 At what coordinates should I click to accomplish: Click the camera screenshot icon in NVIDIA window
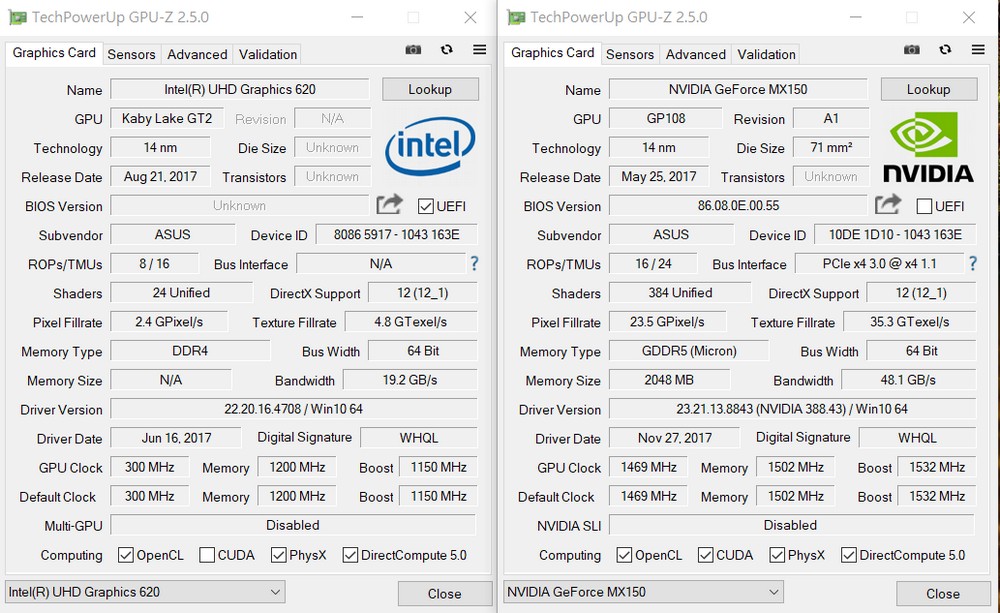pos(911,49)
